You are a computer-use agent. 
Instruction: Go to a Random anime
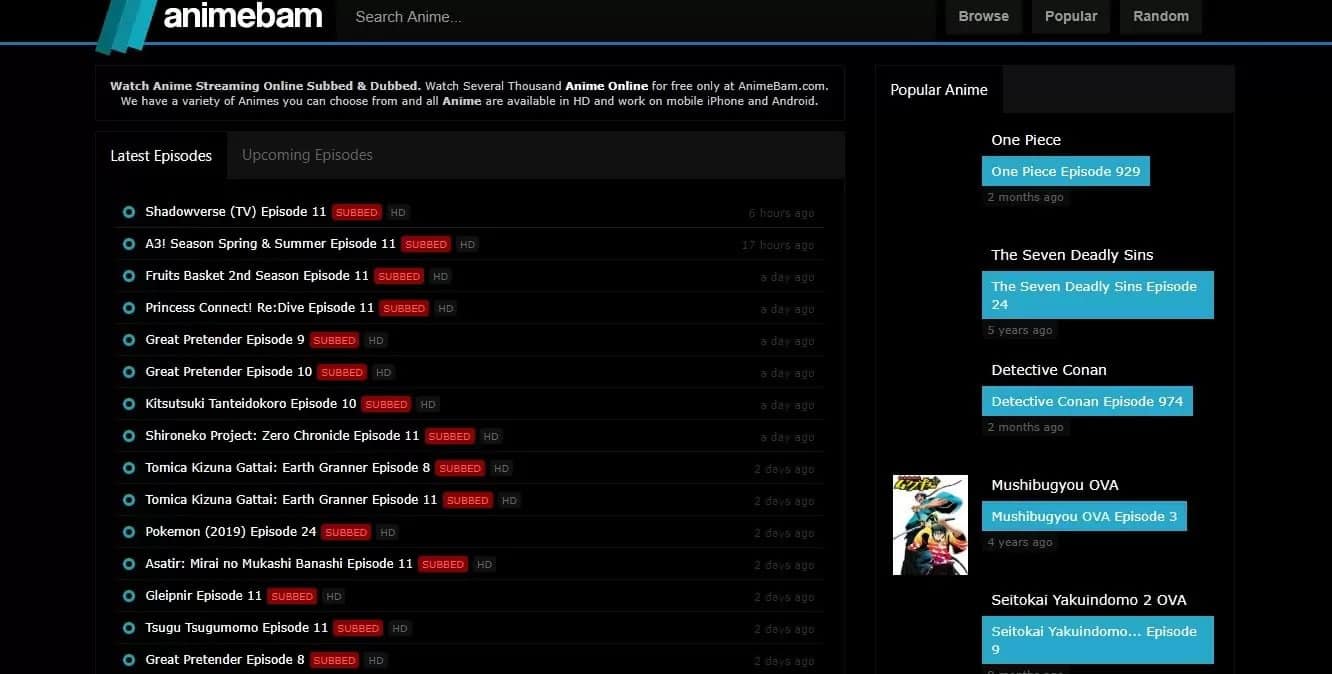pos(1161,16)
